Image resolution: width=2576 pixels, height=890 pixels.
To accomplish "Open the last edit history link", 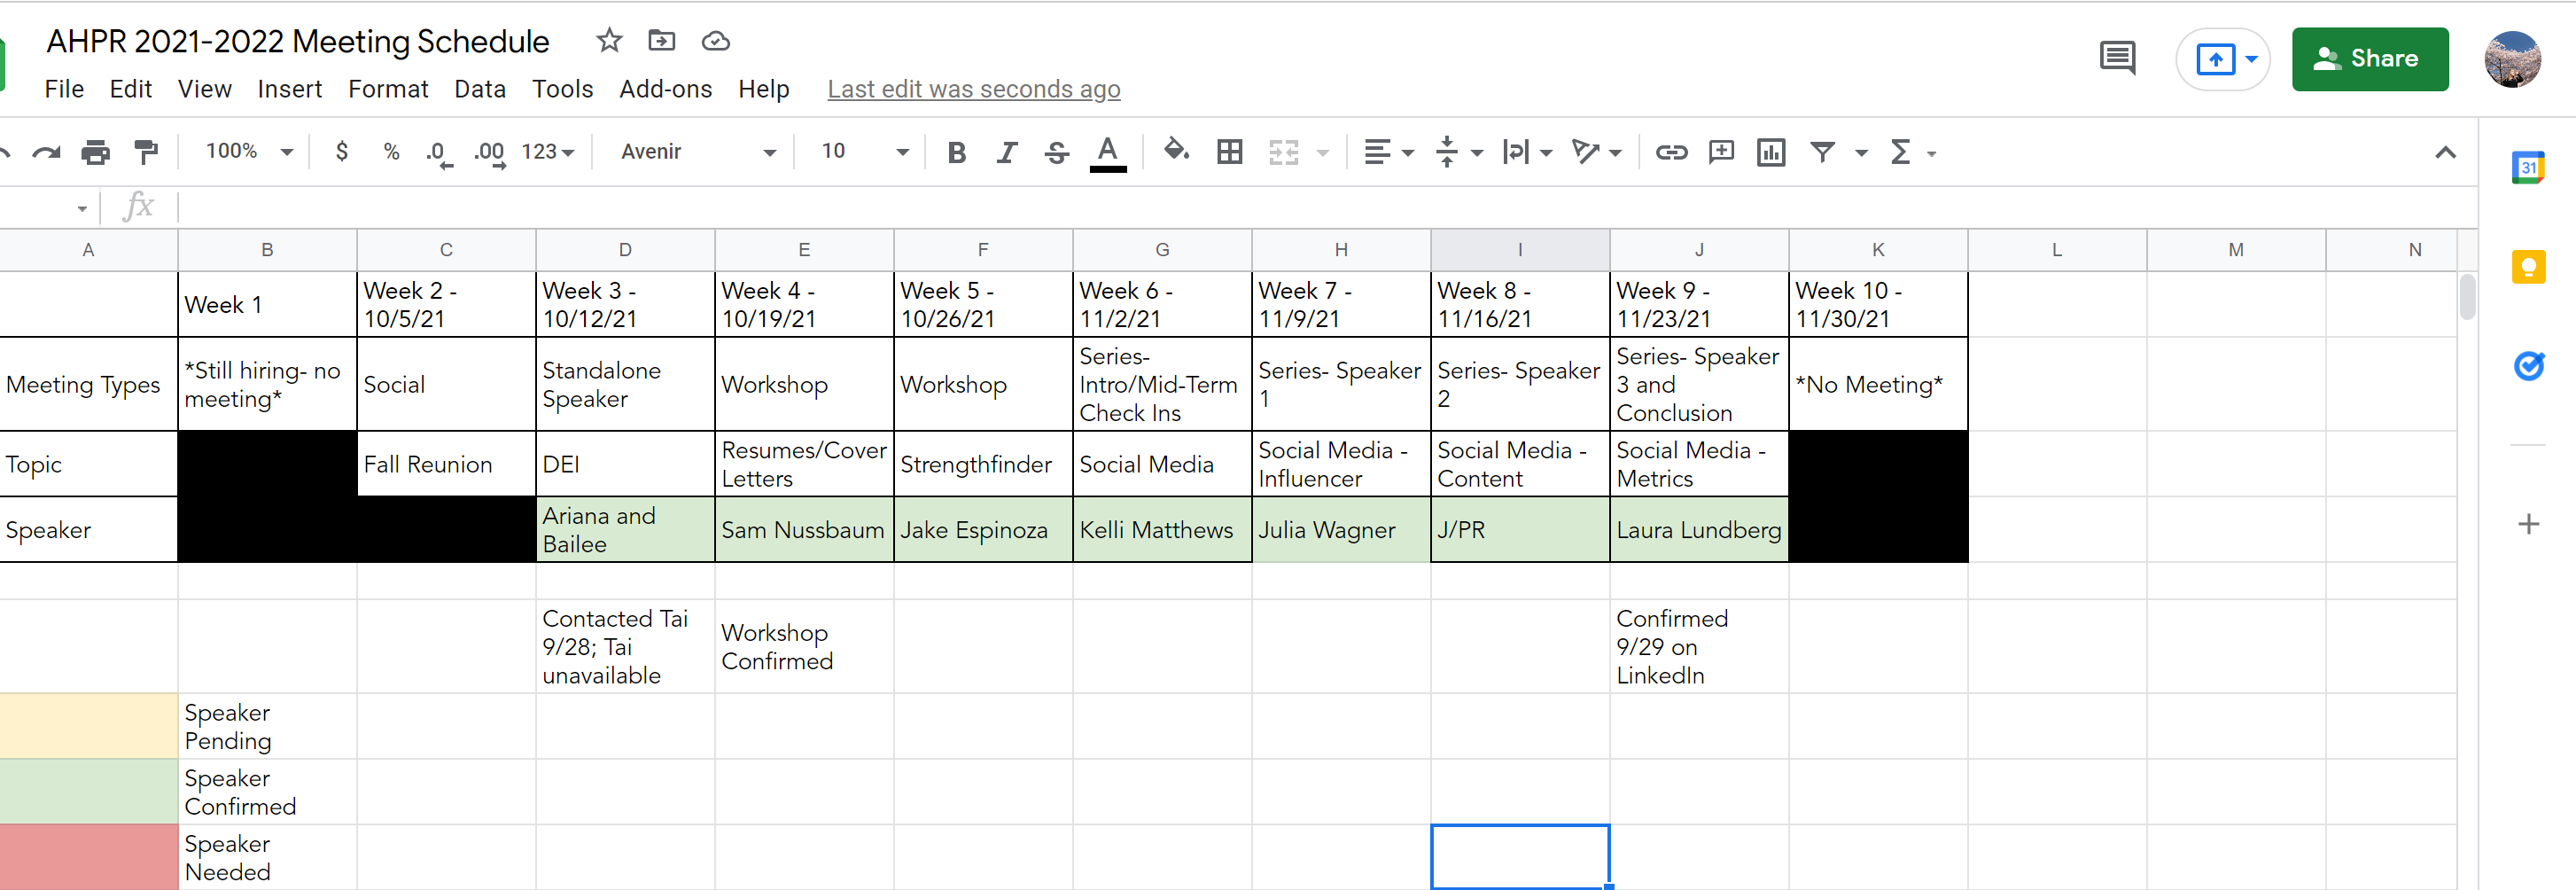I will point(973,89).
